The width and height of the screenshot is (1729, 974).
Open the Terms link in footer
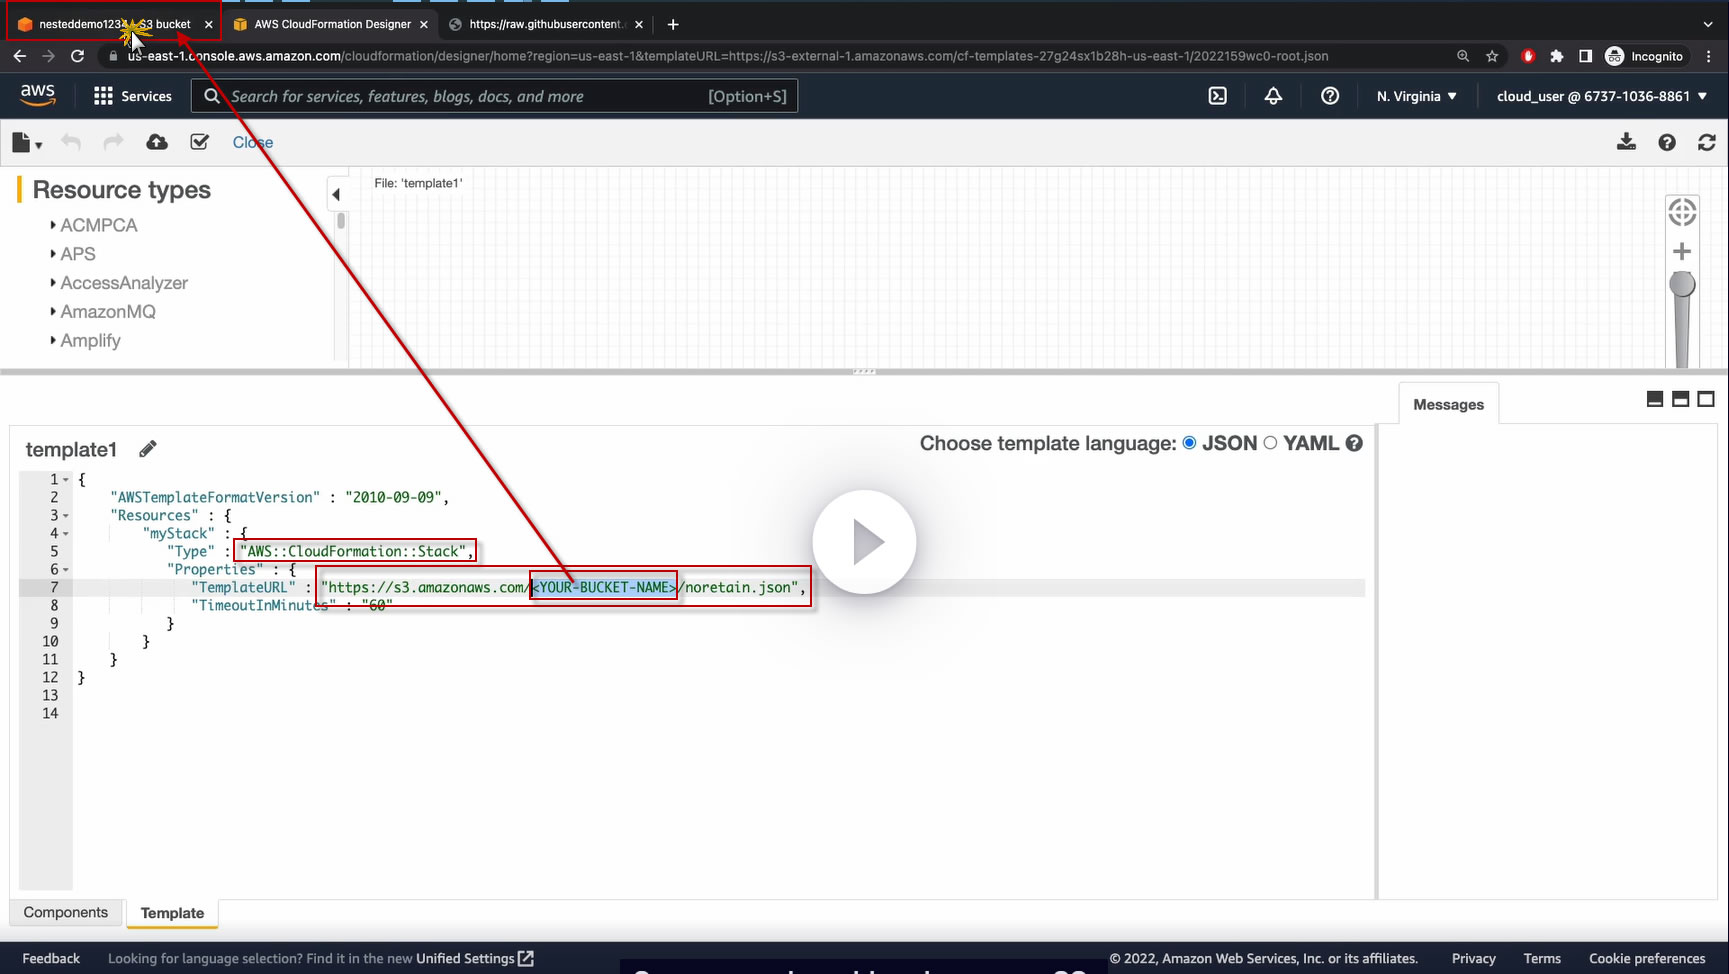[1542, 958]
